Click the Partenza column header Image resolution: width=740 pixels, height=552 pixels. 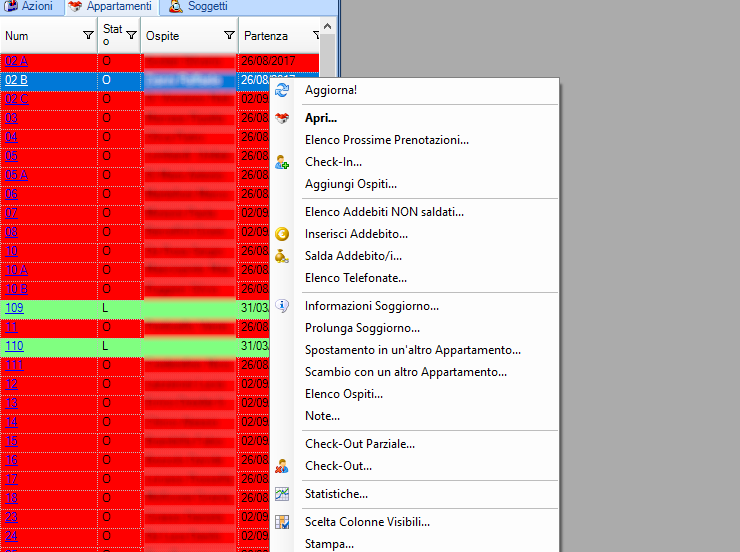[266, 36]
